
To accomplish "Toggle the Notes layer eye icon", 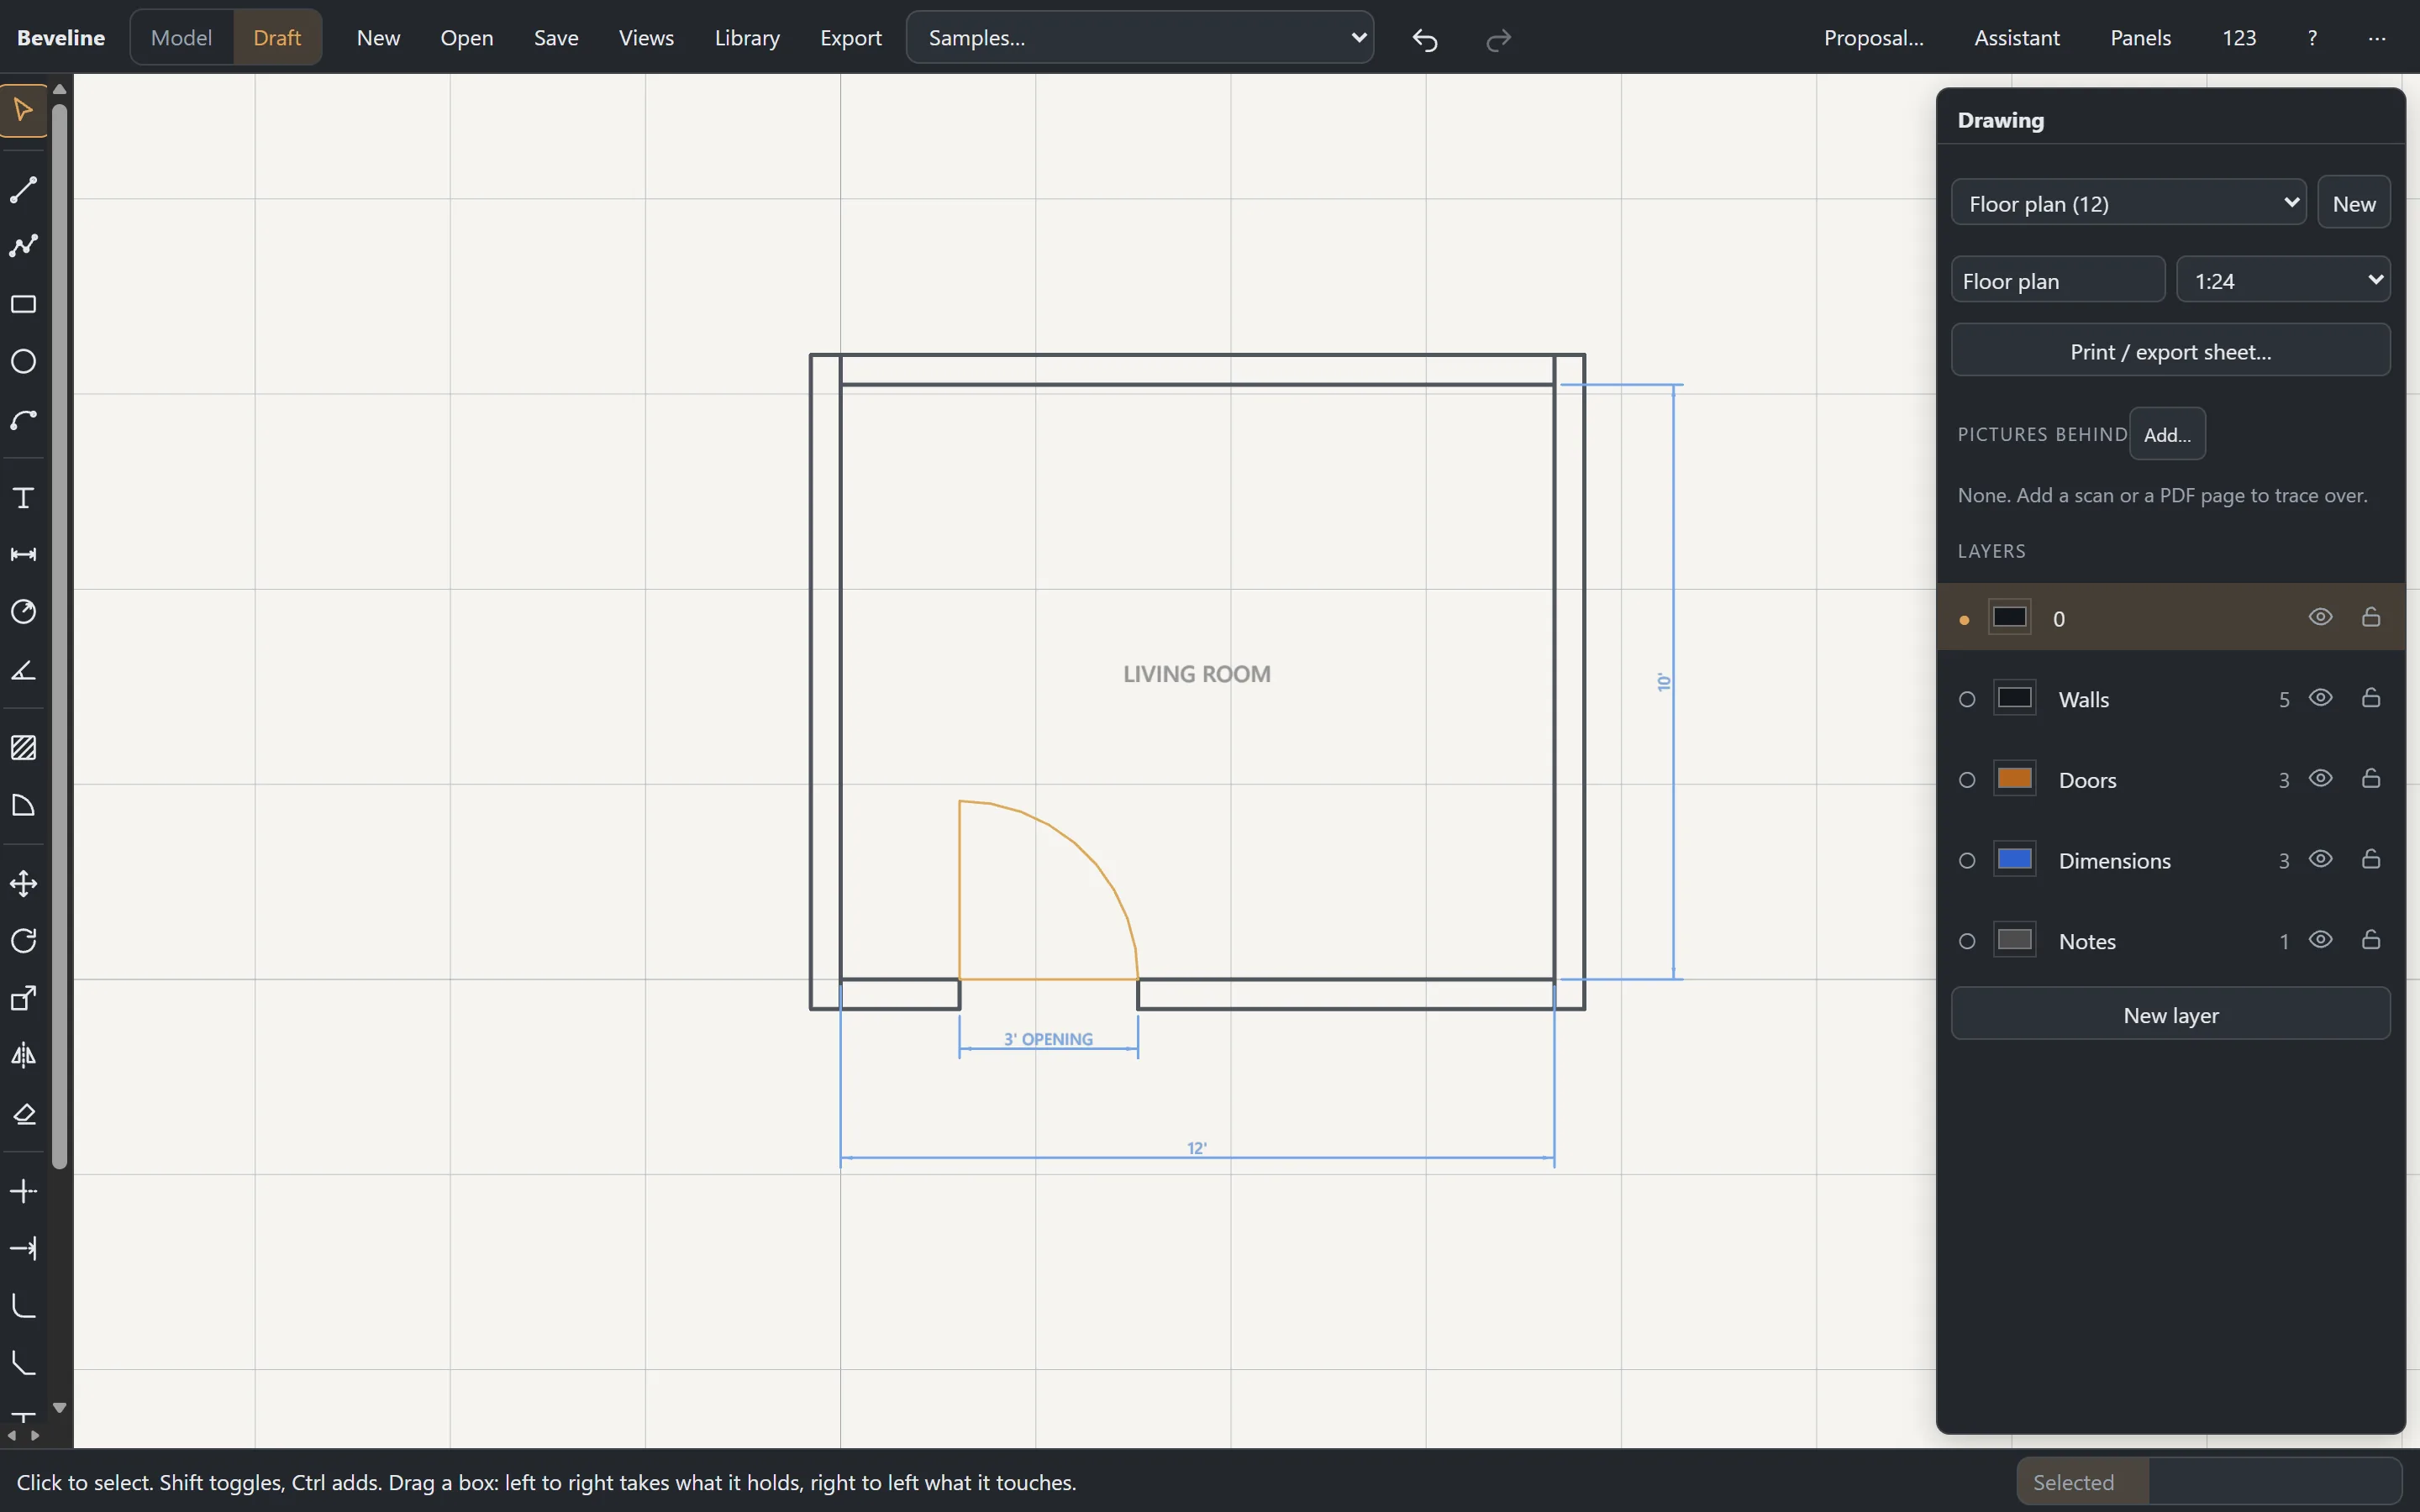I will [2320, 940].
